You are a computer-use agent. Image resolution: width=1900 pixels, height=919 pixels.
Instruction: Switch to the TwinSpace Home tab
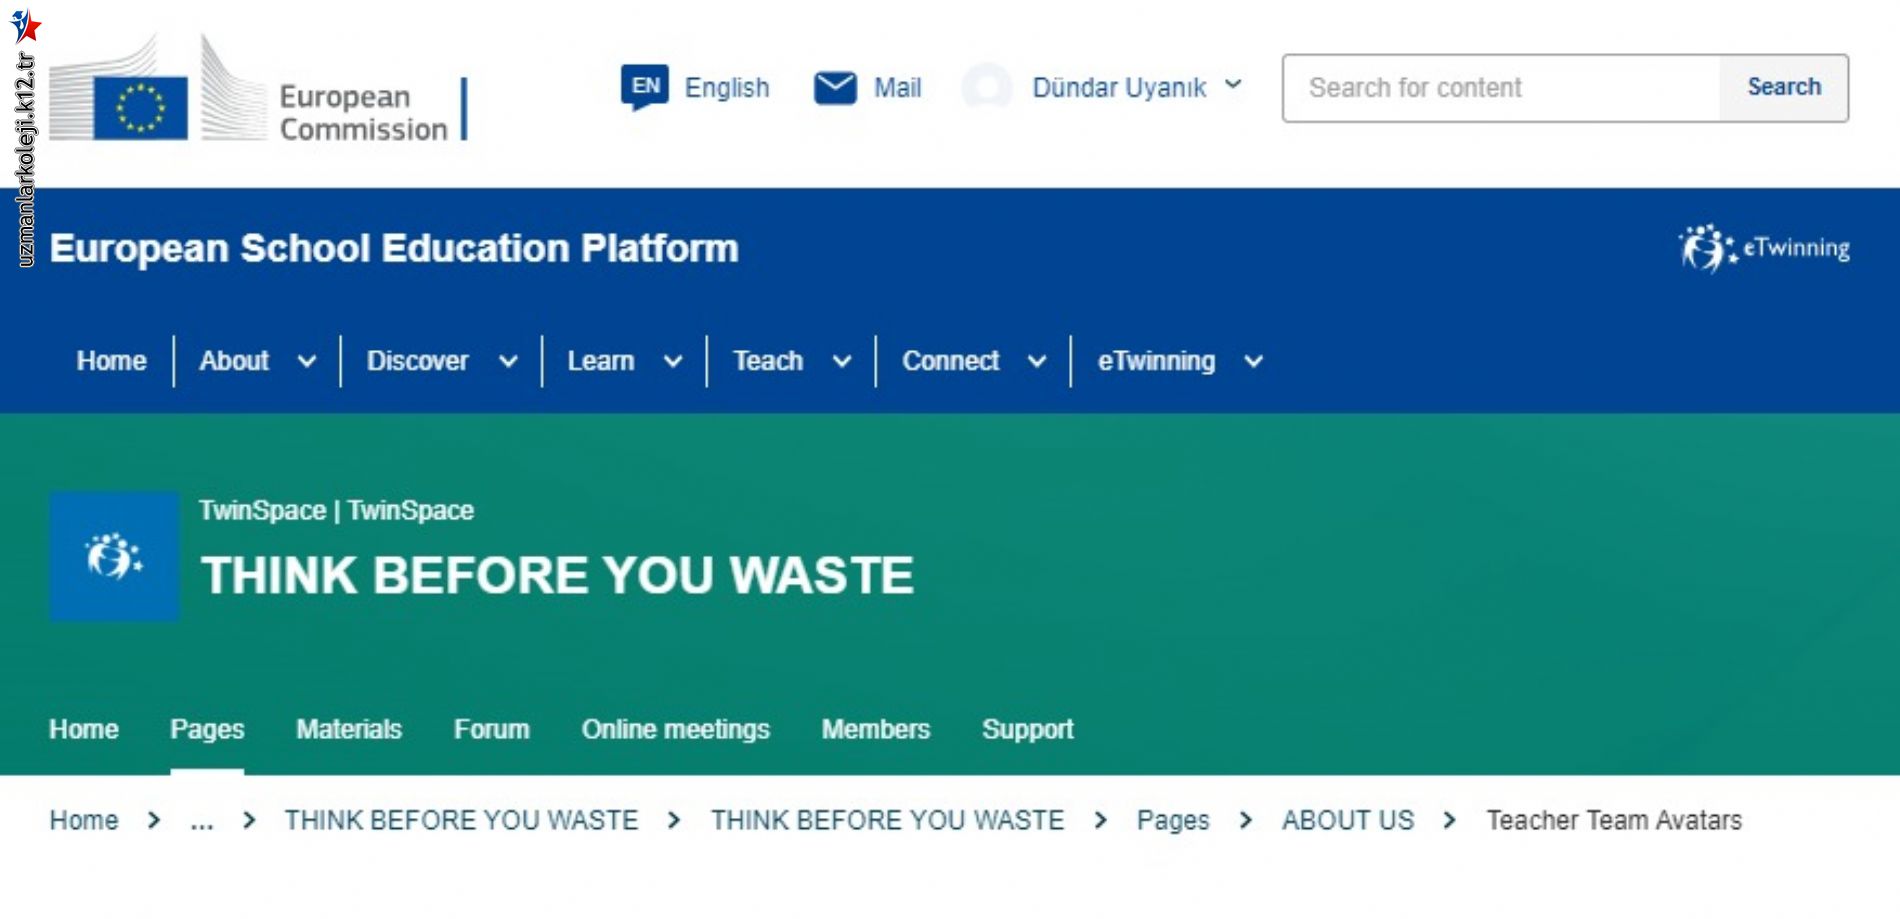point(84,729)
